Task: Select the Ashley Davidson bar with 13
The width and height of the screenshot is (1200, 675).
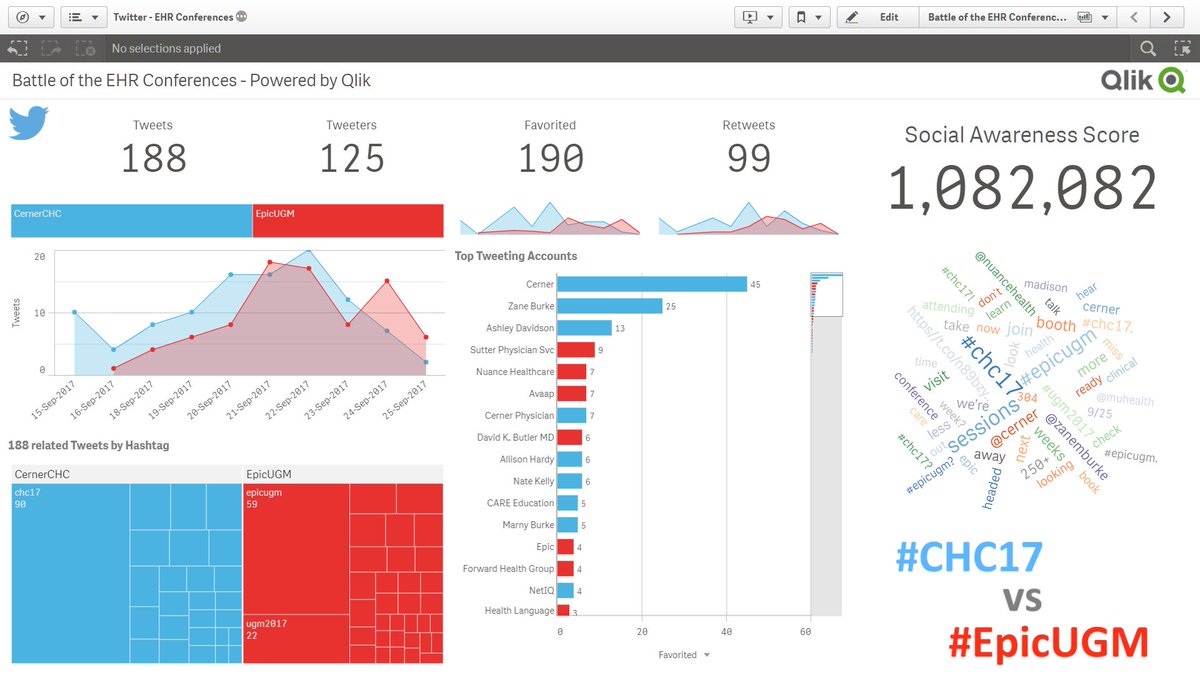Action: pyautogui.click(x=584, y=328)
